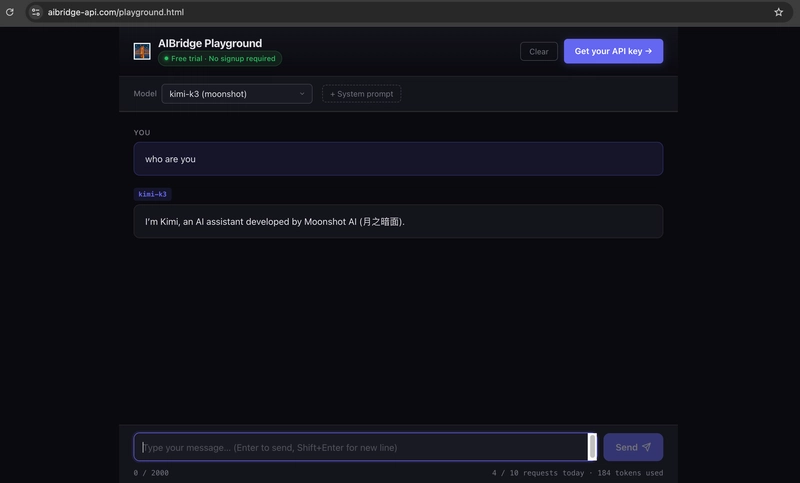
Task: Click the 'YOU' label above the message
Action: pos(142,133)
